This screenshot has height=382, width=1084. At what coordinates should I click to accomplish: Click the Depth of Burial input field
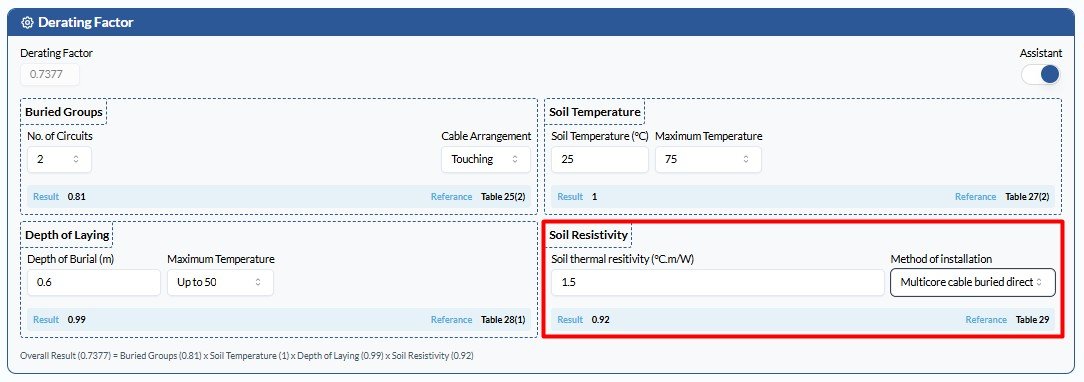(94, 283)
